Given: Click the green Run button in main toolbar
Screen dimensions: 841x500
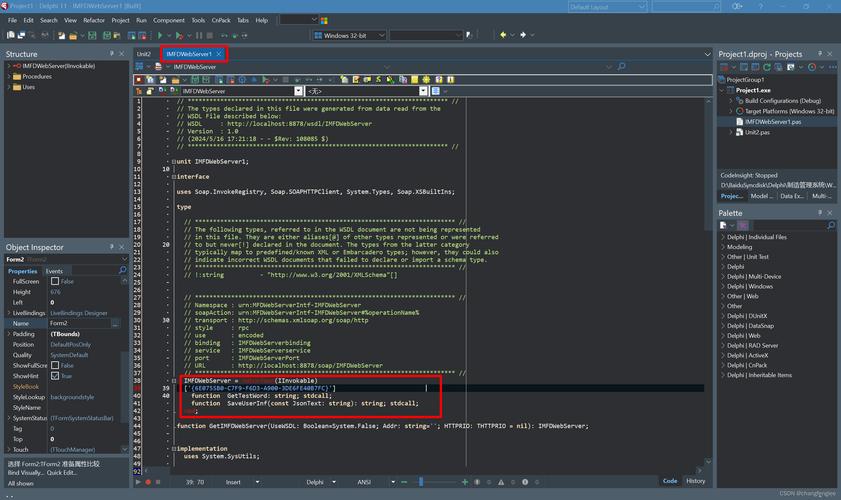Looking at the screenshot, I should (x=160, y=35).
